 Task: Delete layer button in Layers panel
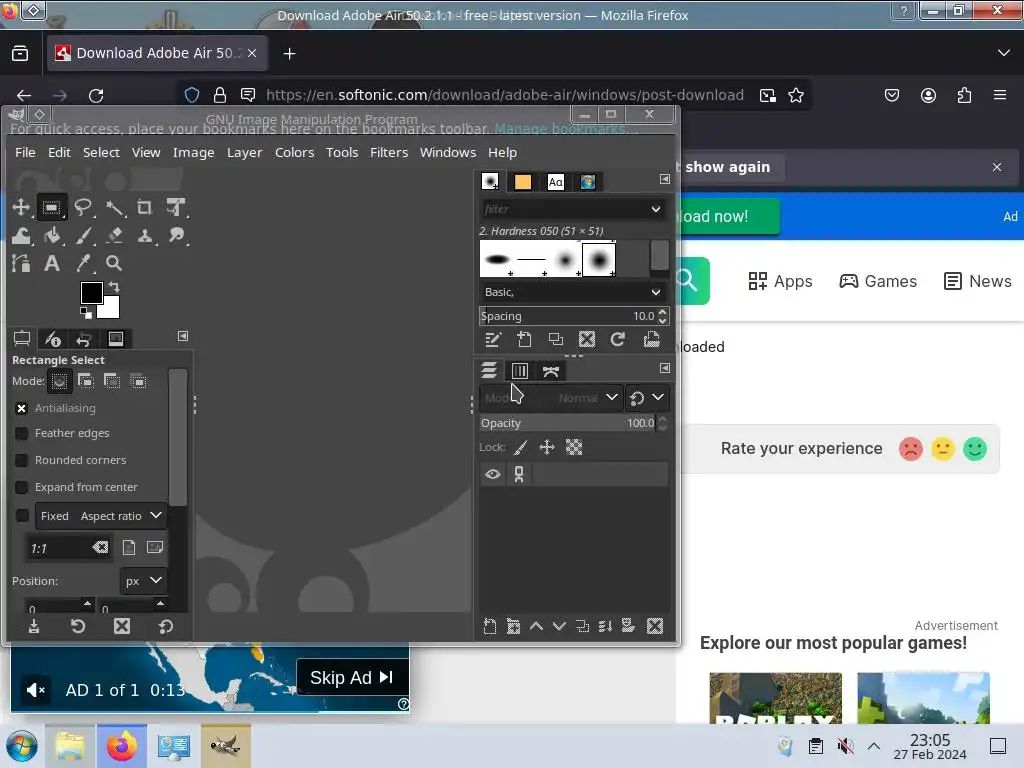tap(655, 627)
